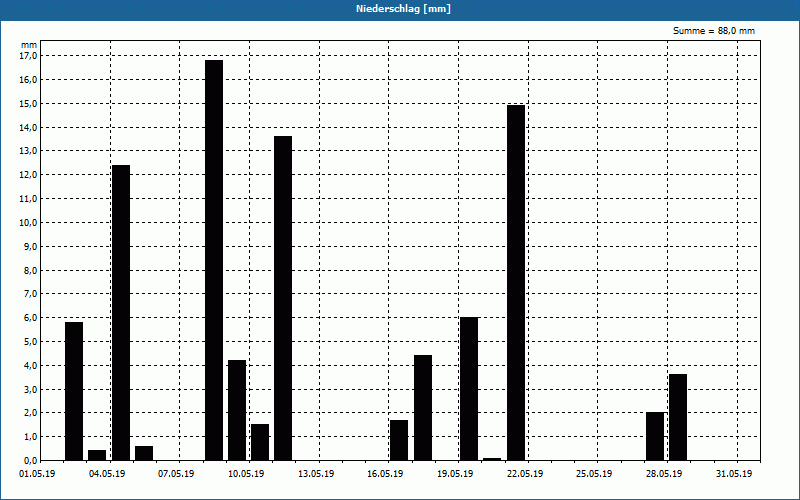Click the "01.05.19" date label
Screen dimensions: 800x500
point(37,474)
